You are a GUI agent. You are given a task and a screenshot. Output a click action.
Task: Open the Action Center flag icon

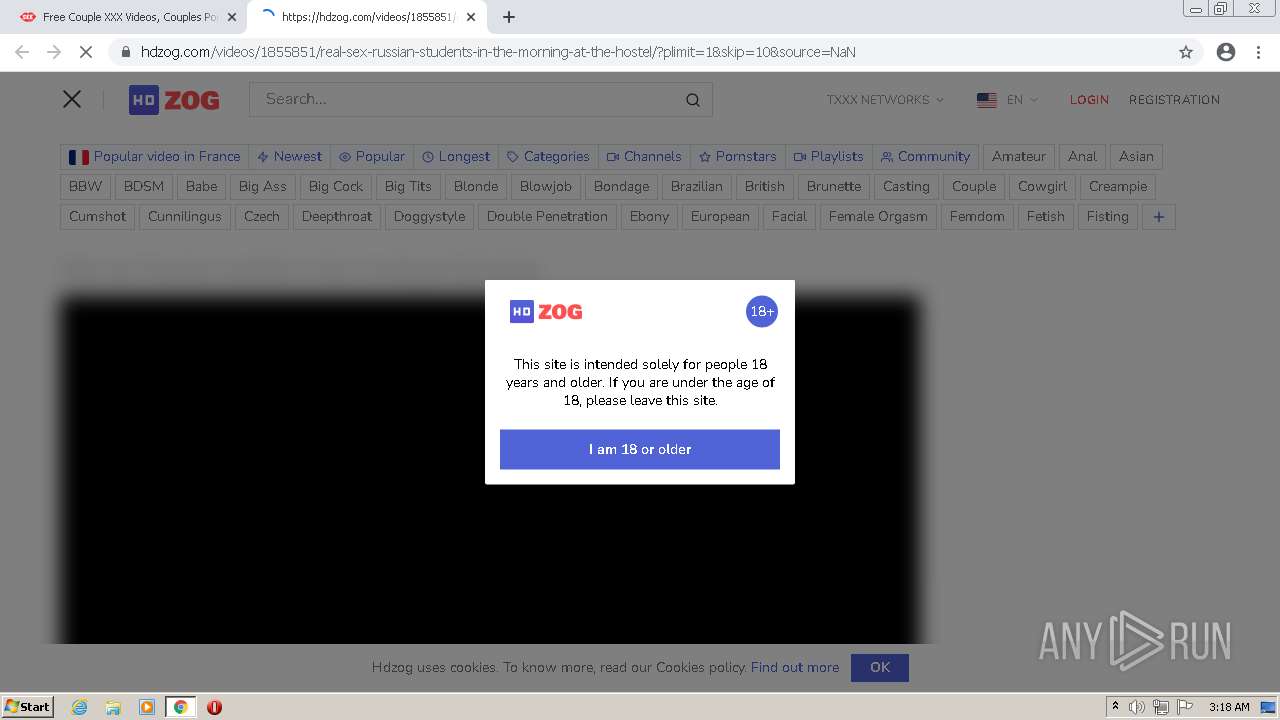1184,707
